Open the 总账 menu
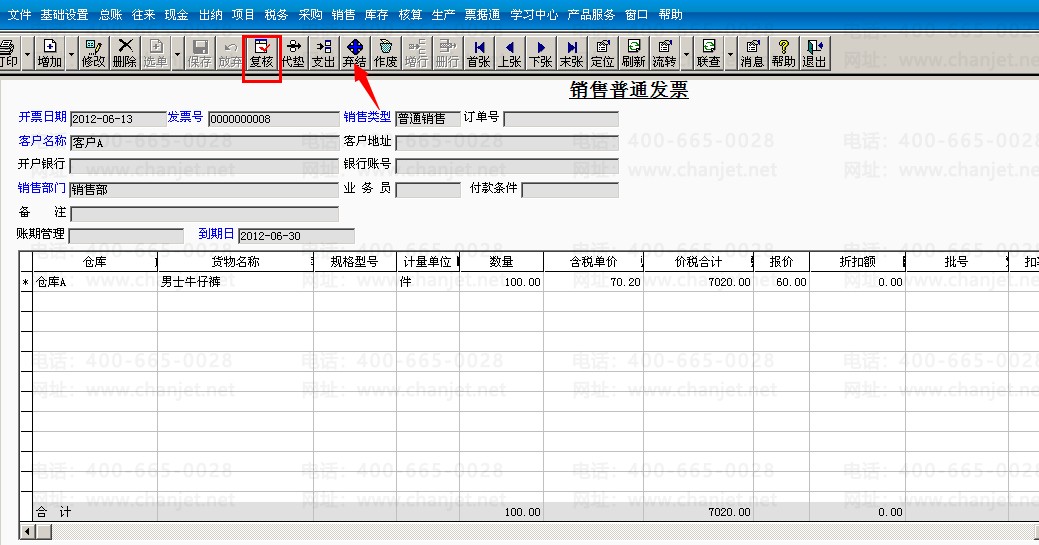1039x545 pixels. pyautogui.click(x=110, y=15)
